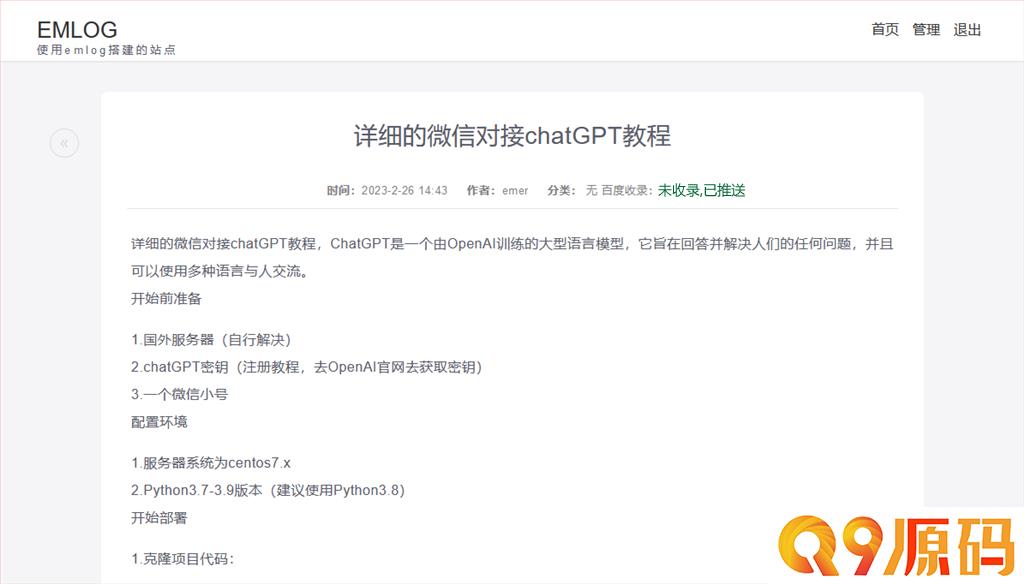Click the subtitle 使用emlog搭建的站点
Viewport: 1024px width, 584px height.
pos(106,50)
